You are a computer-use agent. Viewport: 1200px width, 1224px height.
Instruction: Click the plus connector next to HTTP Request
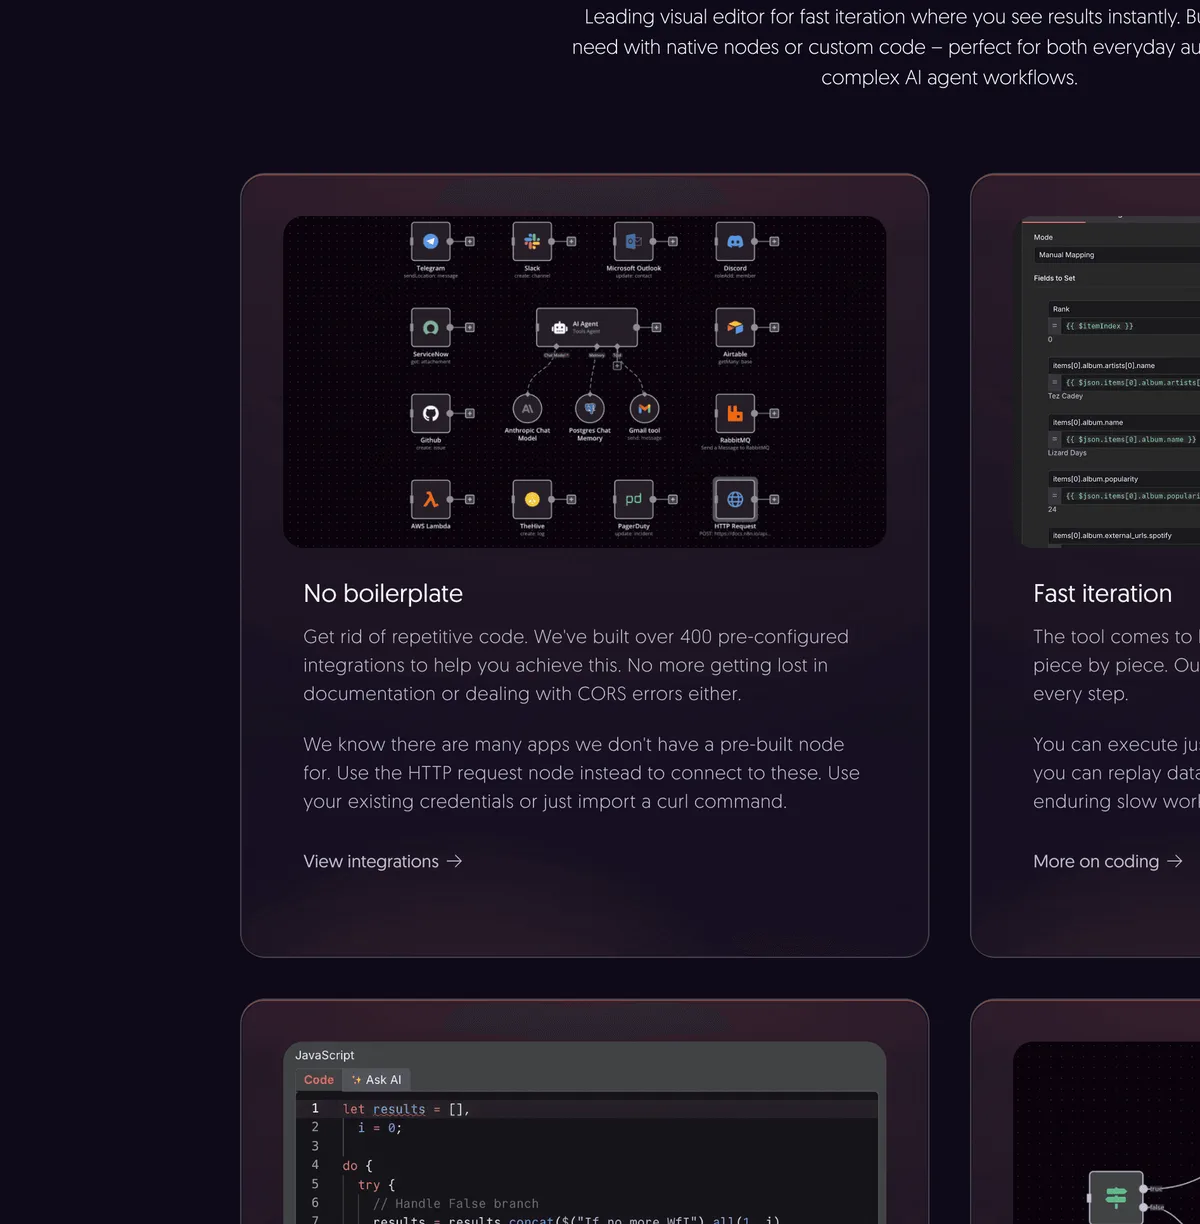(x=774, y=499)
